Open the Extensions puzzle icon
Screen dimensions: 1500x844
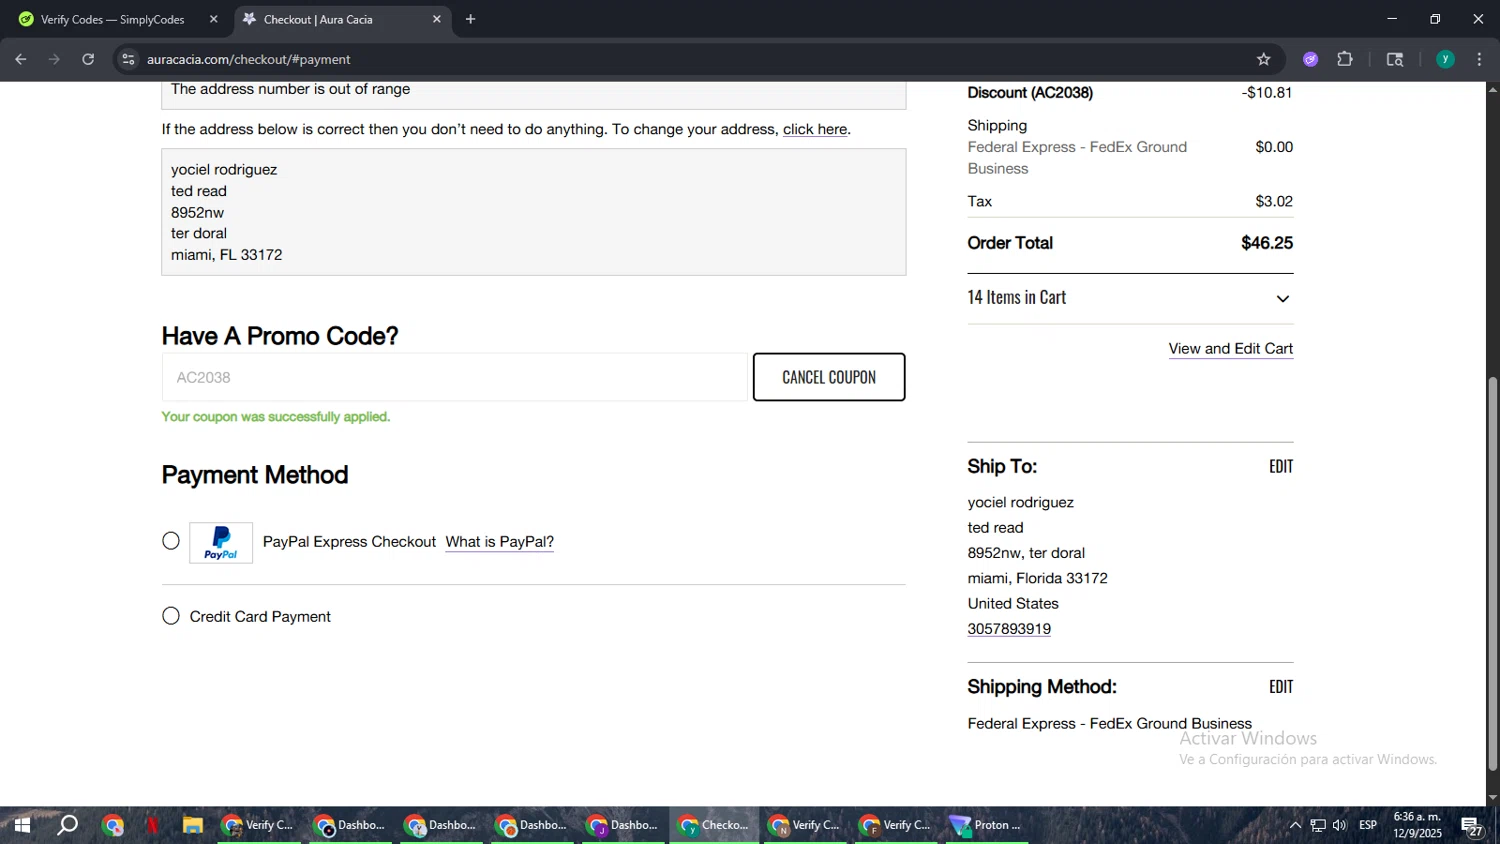[1345, 59]
